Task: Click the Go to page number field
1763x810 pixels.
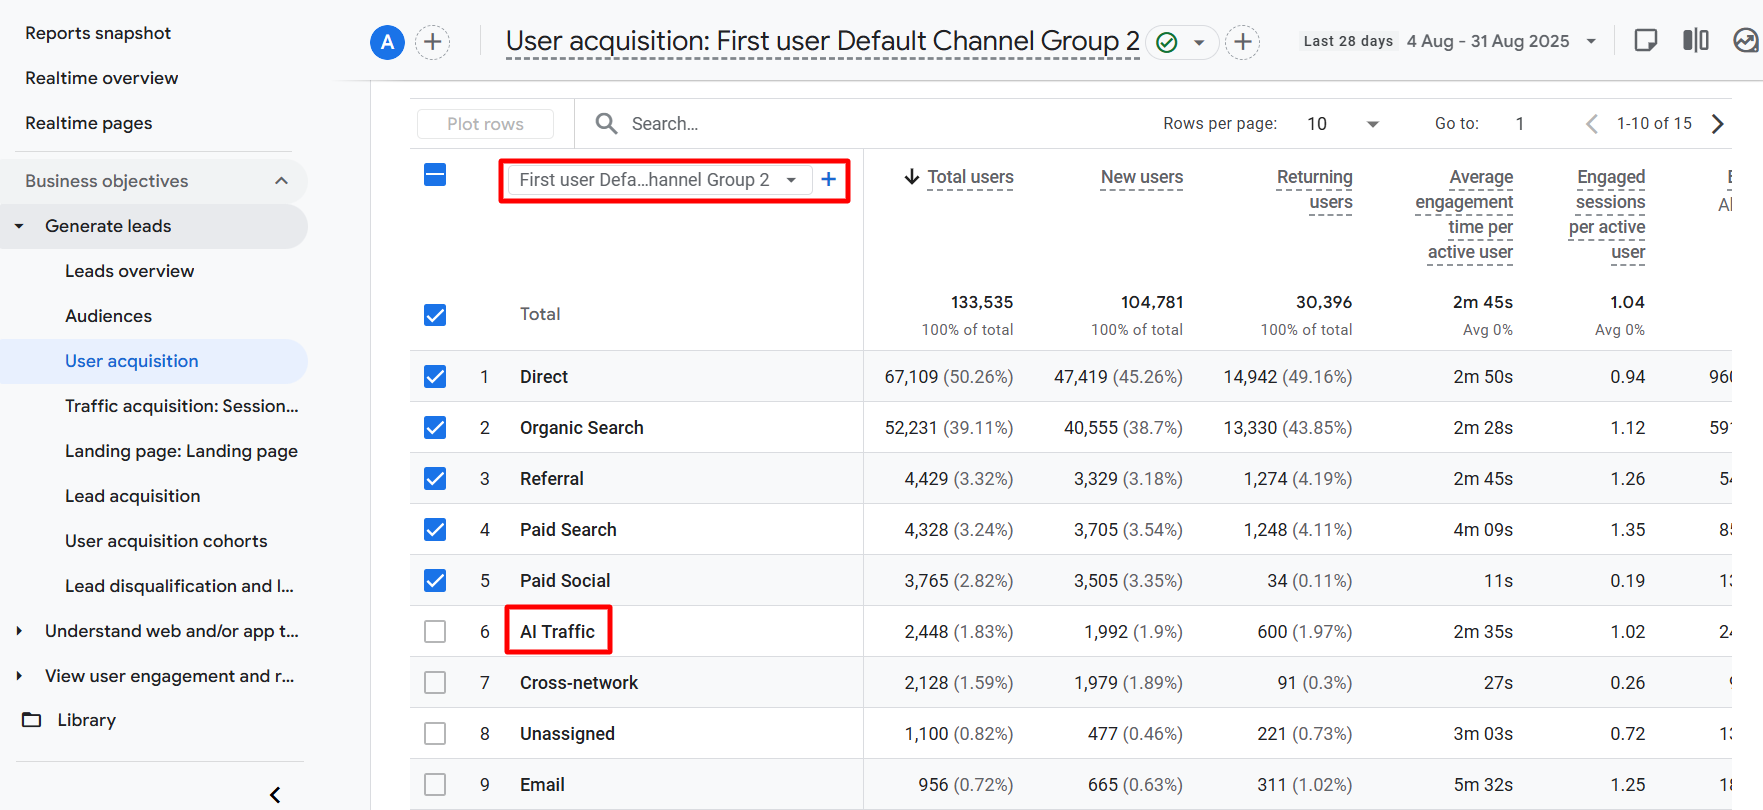Action: coord(1520,124)
